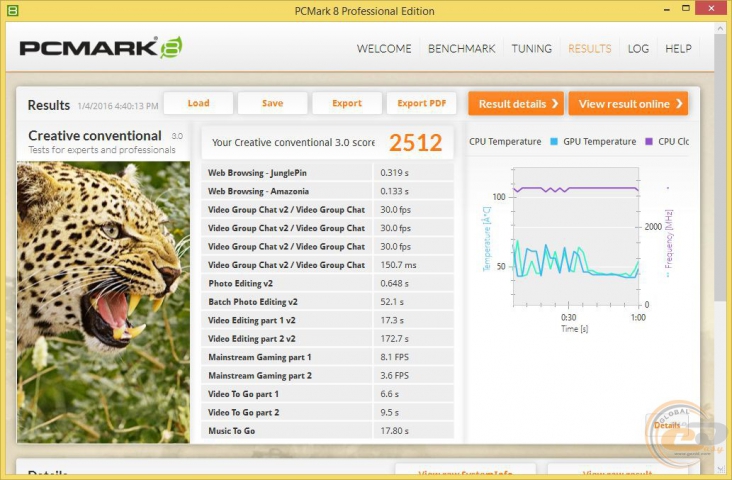
Task: Click the vertical scrollbar up arrow
Action: [x=719, y=28]
